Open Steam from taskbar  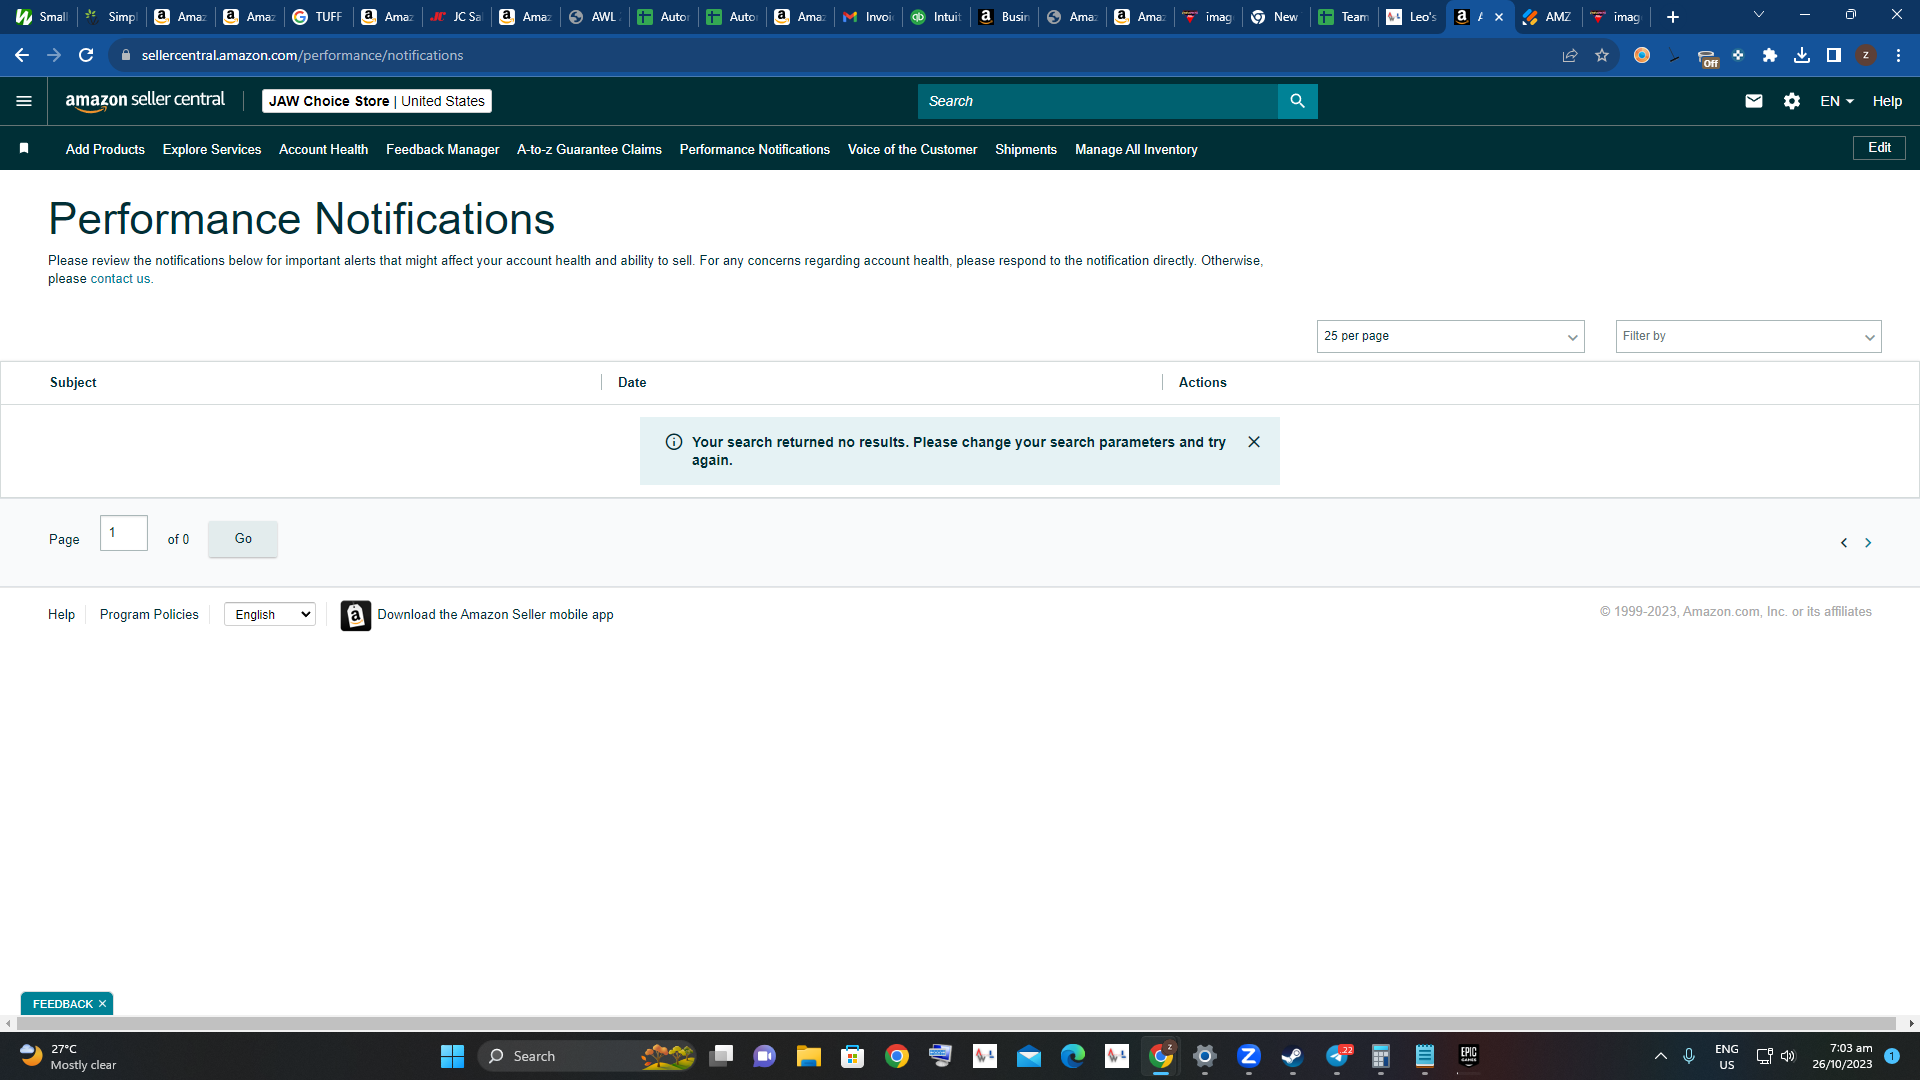1292,1056
